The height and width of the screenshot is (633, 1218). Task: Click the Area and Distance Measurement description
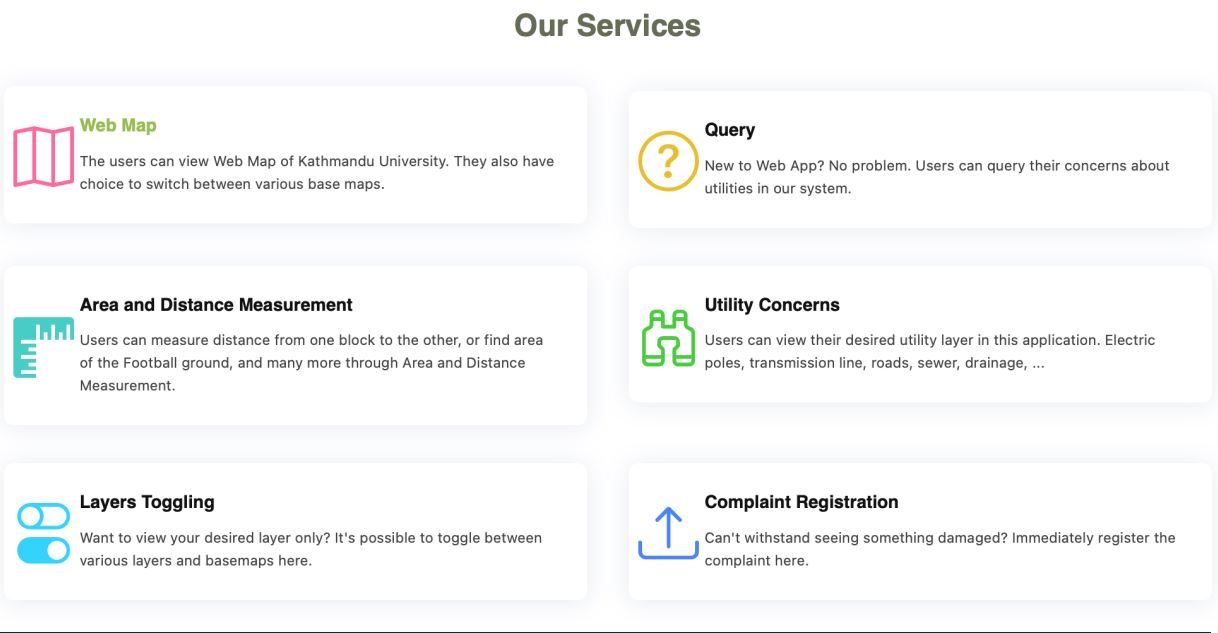coord(311,362)
